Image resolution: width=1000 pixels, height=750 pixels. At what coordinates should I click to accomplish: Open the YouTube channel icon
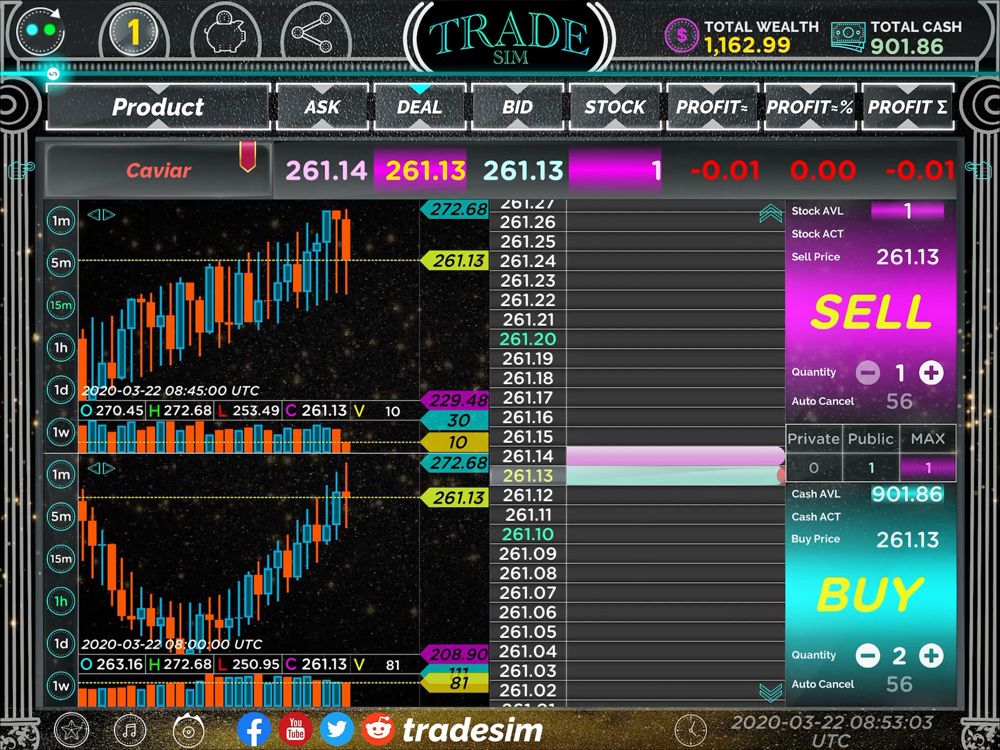295,729
